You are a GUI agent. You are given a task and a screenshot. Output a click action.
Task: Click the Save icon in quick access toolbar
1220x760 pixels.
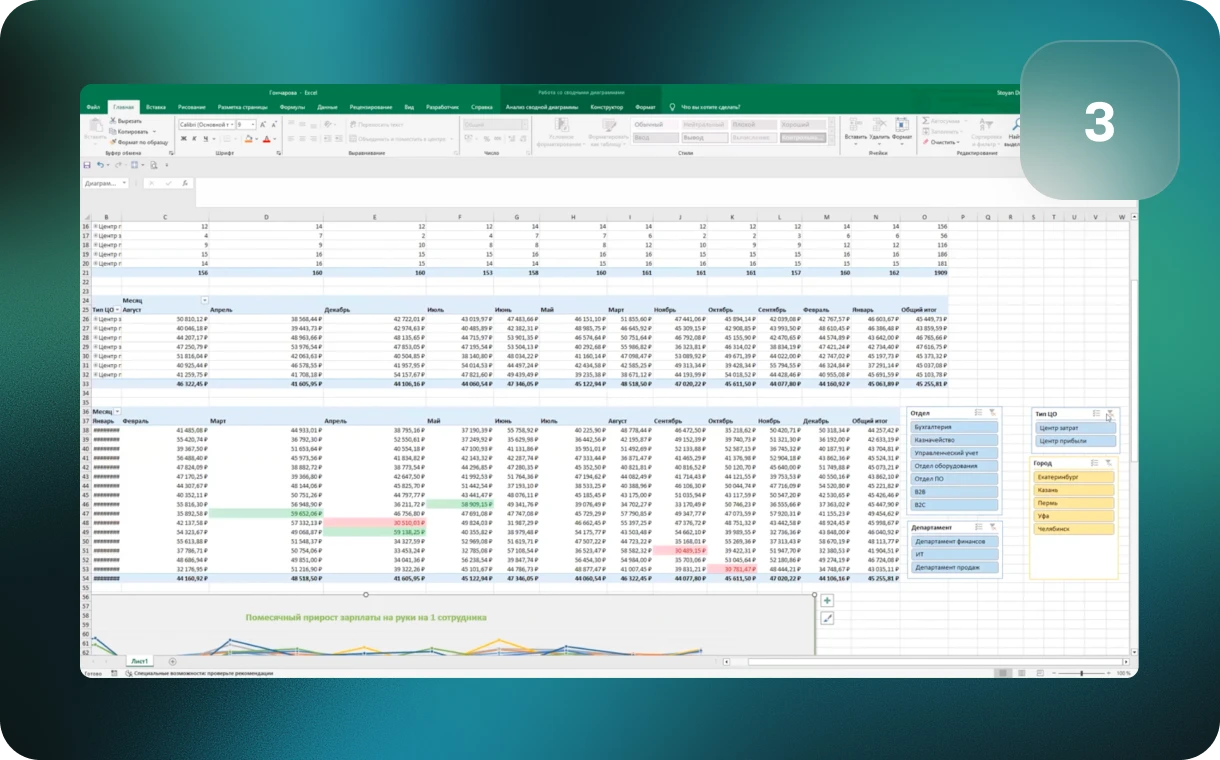pos(87,165)
